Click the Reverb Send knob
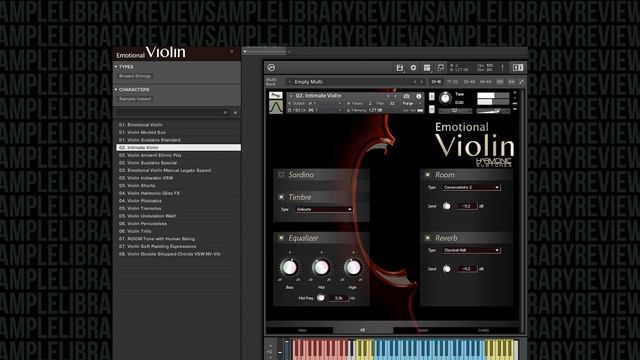This screenshot has width=640, height=360. 447,269
